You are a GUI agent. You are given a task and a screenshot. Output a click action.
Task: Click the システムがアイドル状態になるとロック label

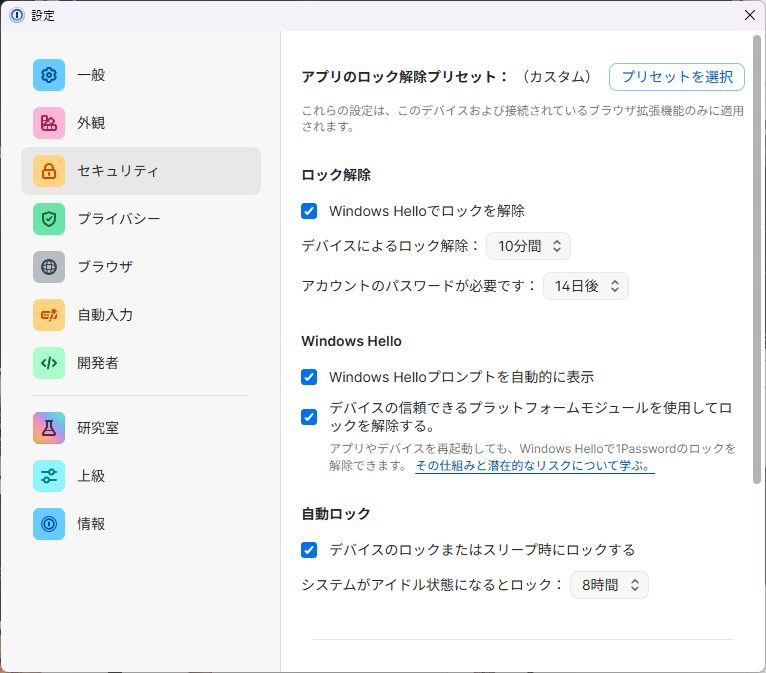pos(432,585)
